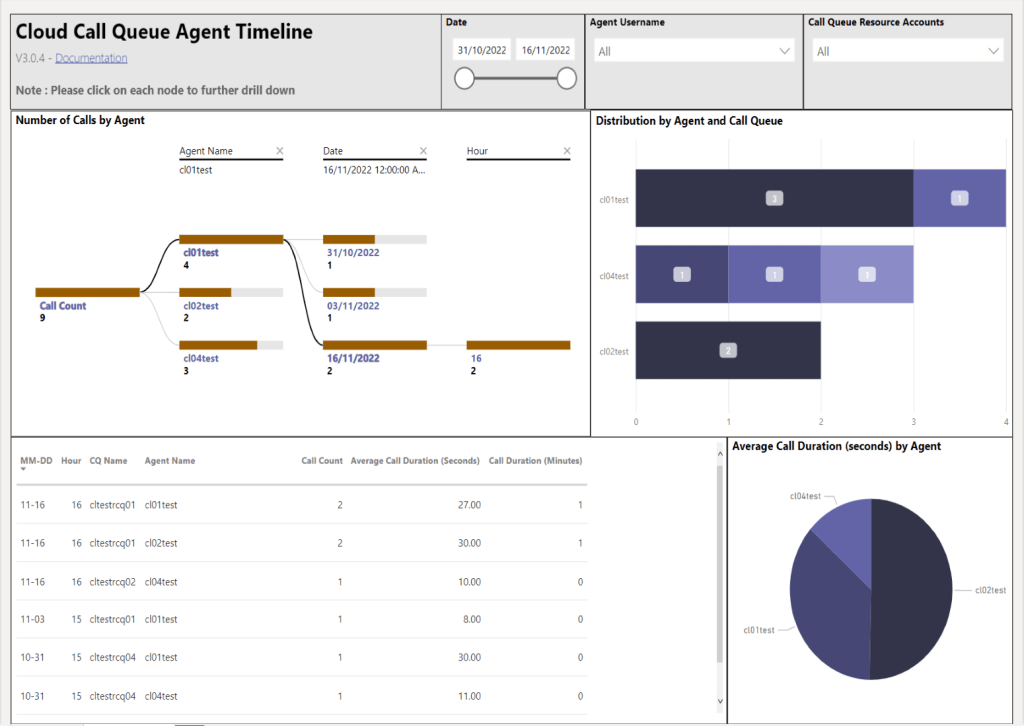Open the Documentation link
This screenshot has height=726, width=1024.
91,58
